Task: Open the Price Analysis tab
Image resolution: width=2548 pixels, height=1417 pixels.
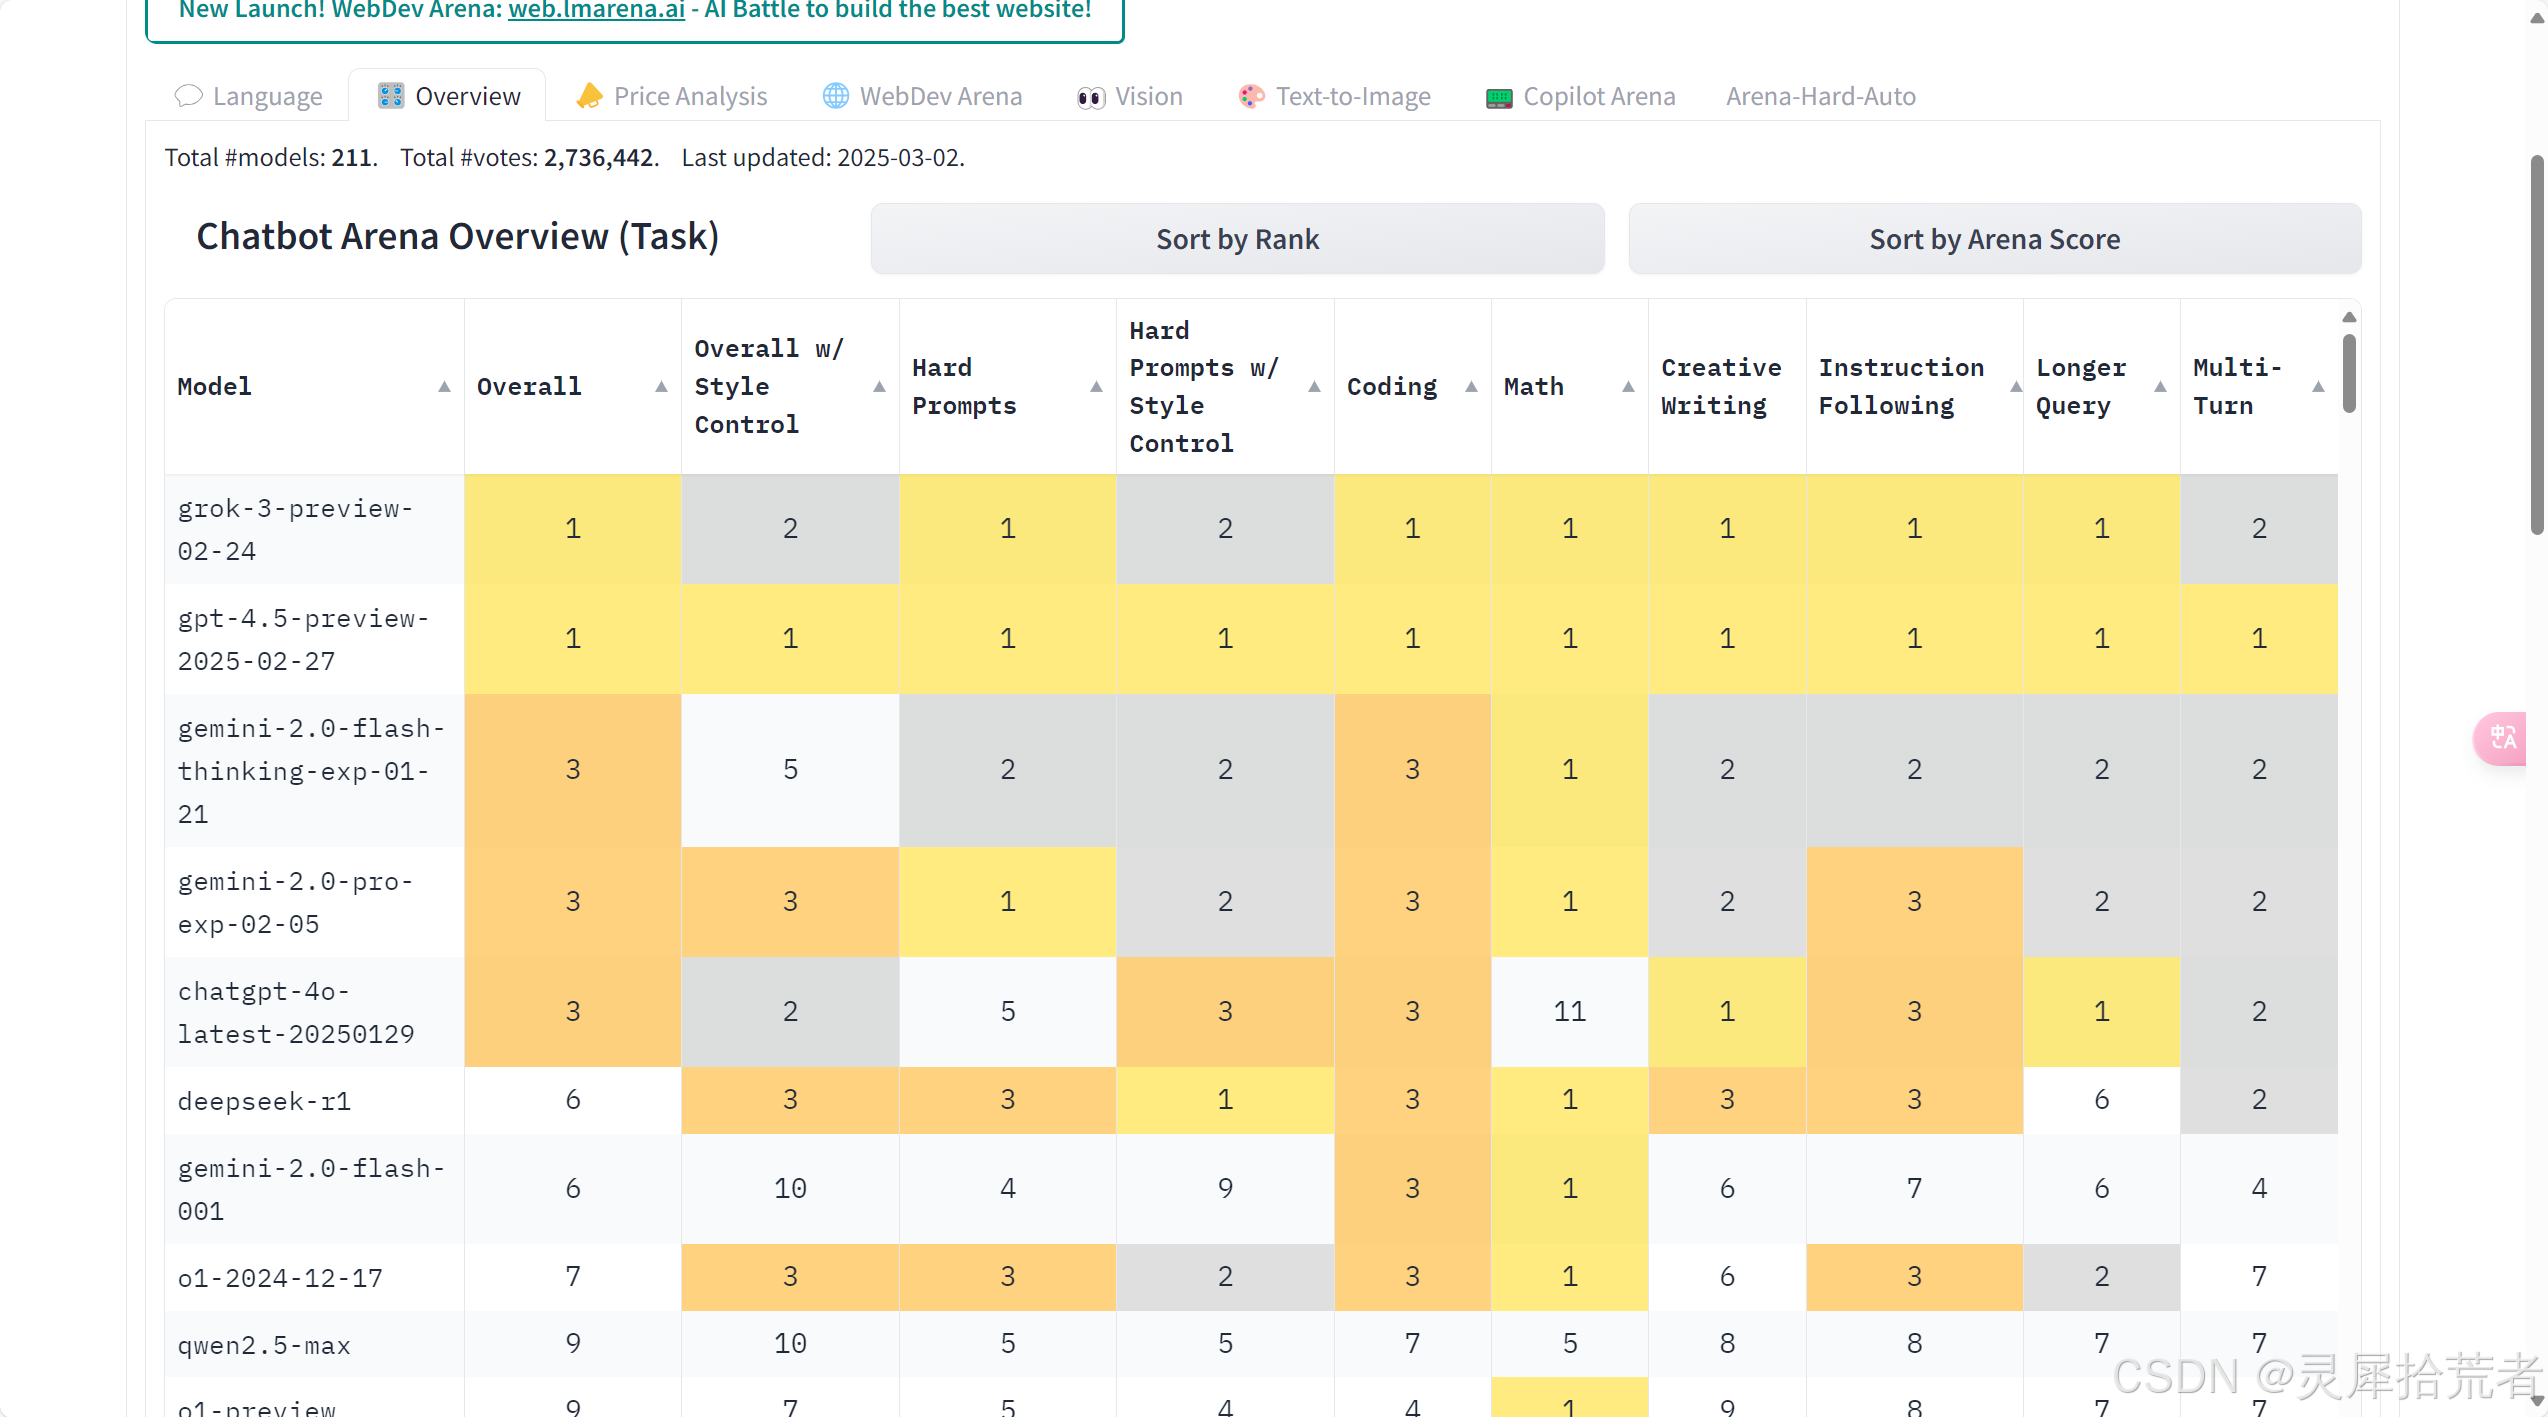Action: [x=671, y=96]
